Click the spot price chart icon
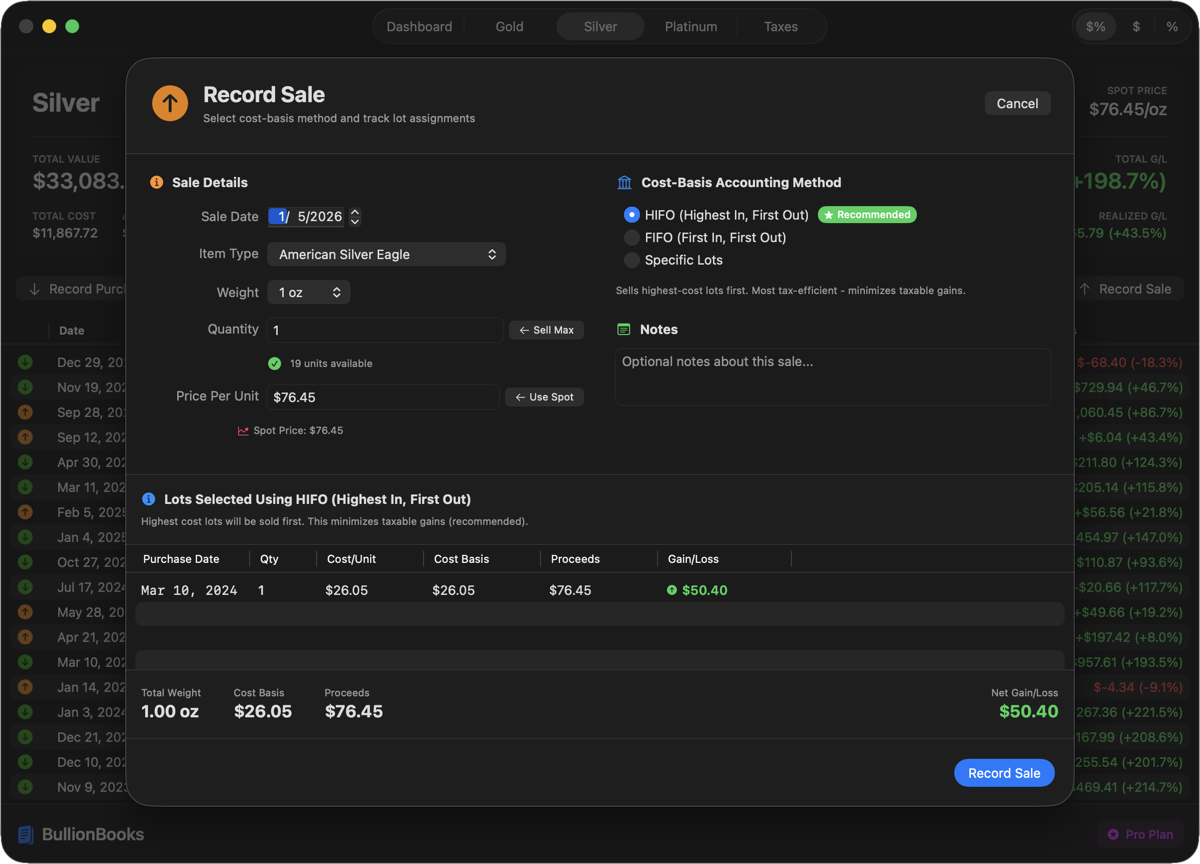1200x864 pixels. [x=243, y=431]
